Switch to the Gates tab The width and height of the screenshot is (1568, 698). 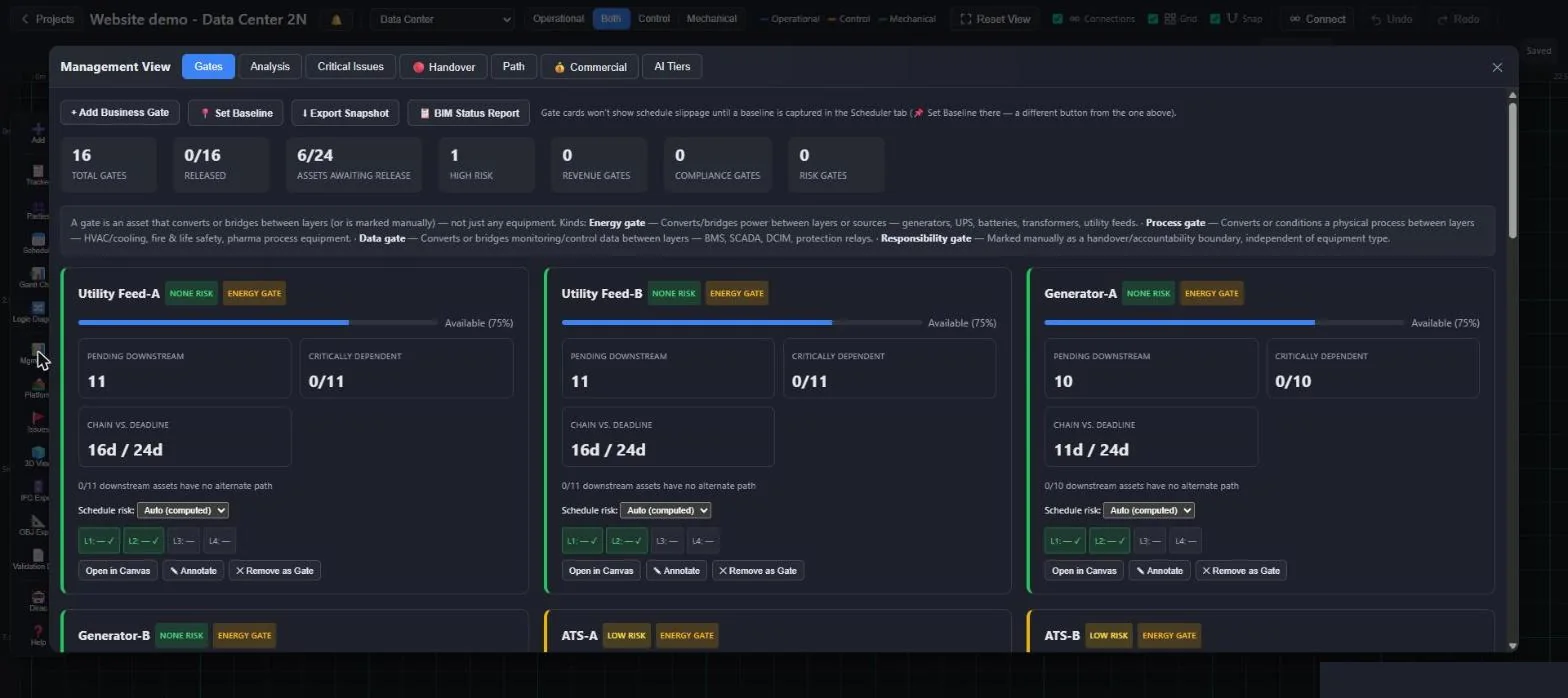[x=208, y=67]
